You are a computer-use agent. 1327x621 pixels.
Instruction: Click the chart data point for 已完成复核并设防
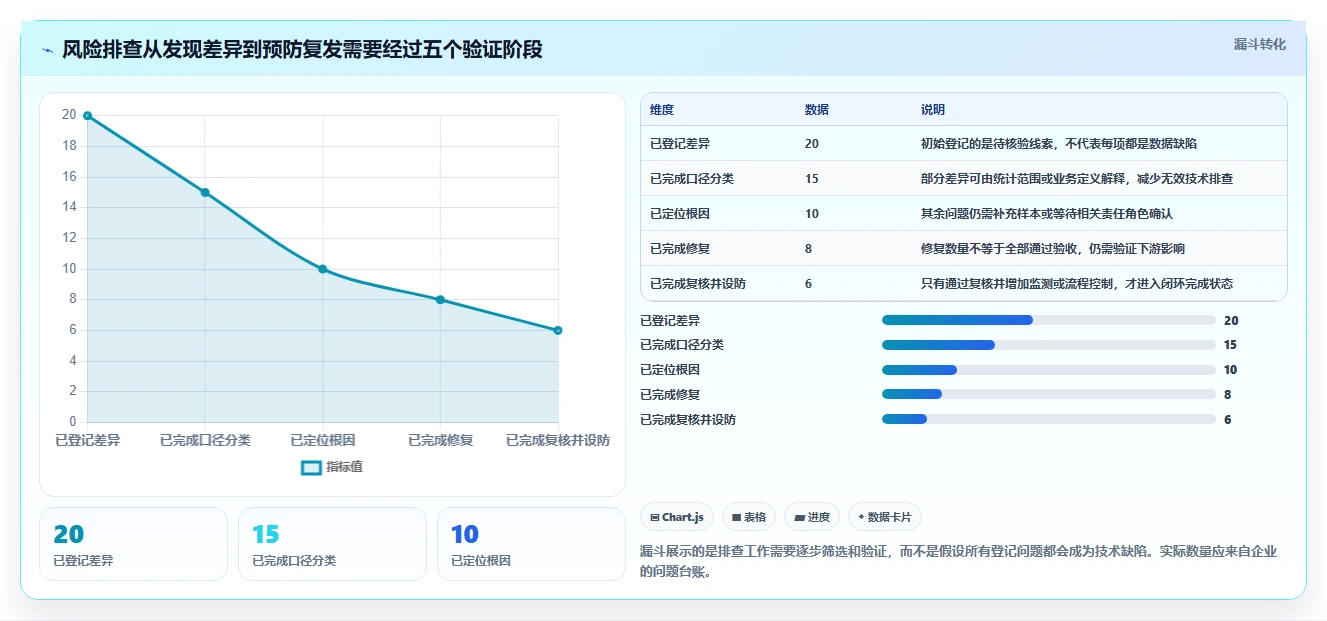[x=558, y=330]
